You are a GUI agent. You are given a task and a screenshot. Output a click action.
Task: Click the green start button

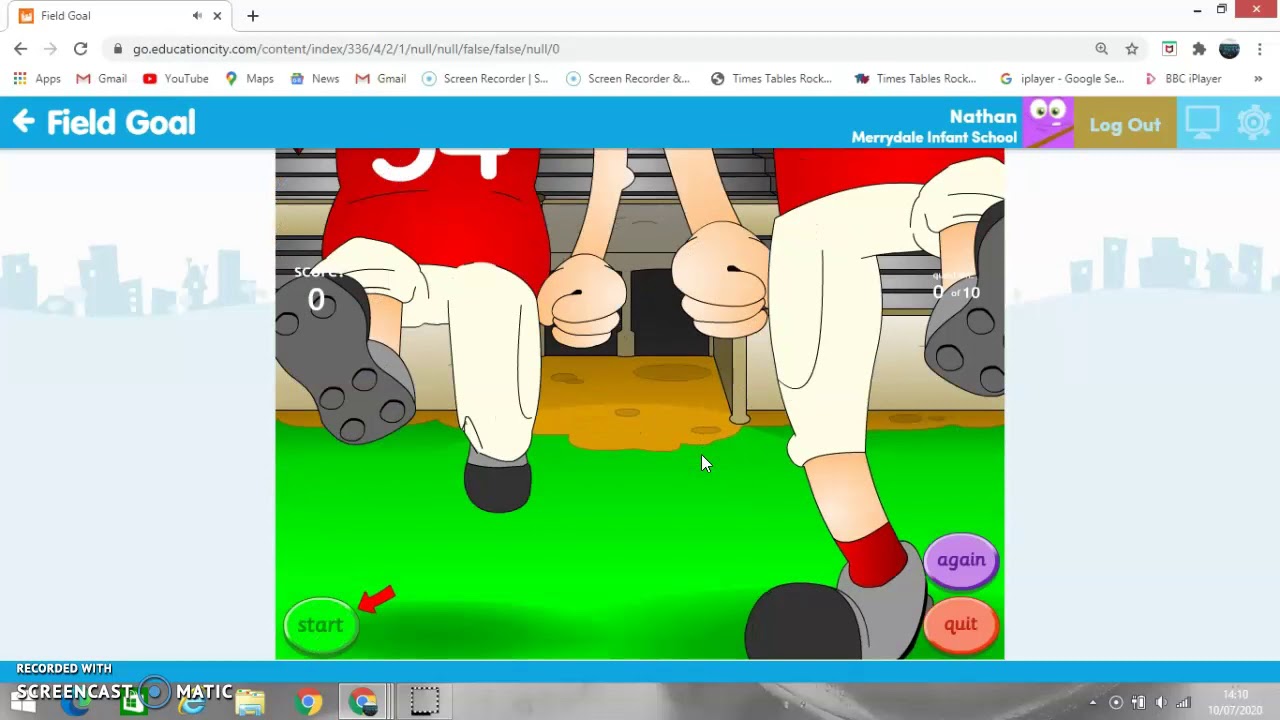pos(321,625)
